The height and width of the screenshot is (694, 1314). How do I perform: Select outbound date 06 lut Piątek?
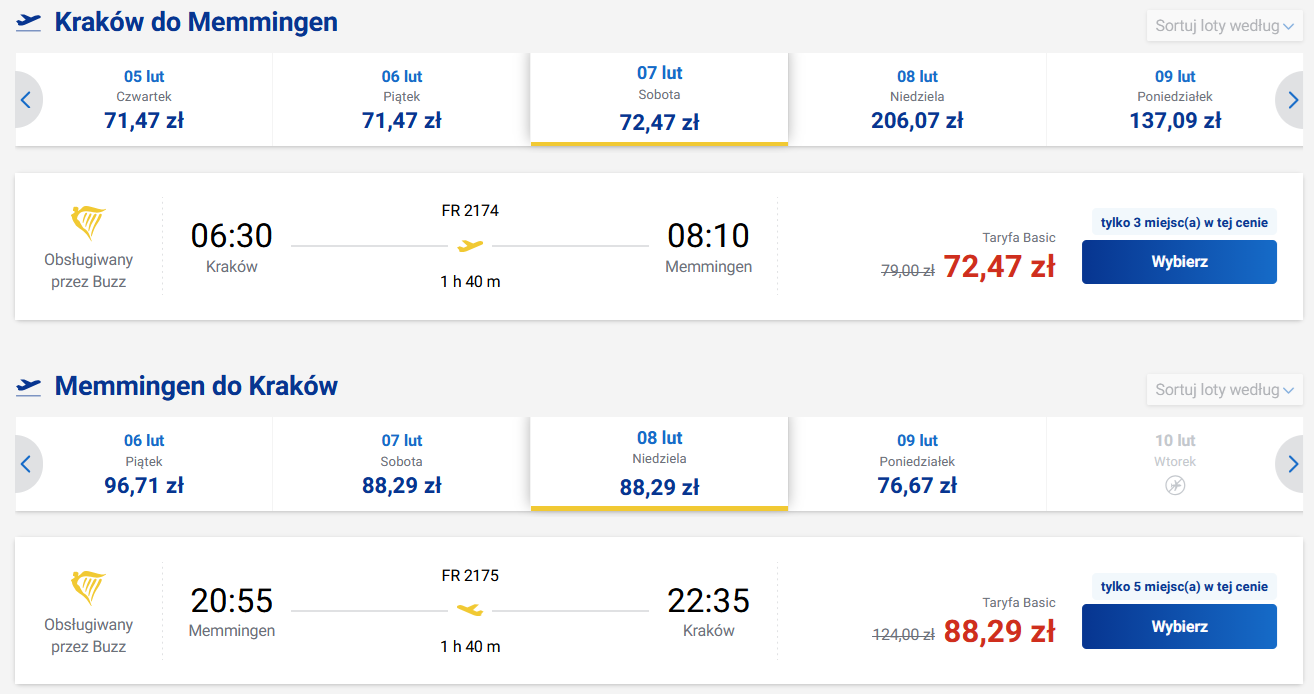point(402,100)
